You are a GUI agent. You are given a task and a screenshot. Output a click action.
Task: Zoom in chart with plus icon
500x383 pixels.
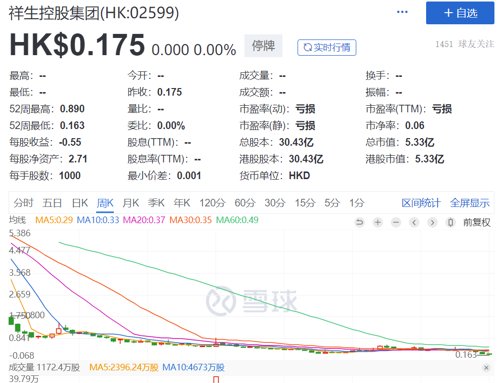click(378, 222)
